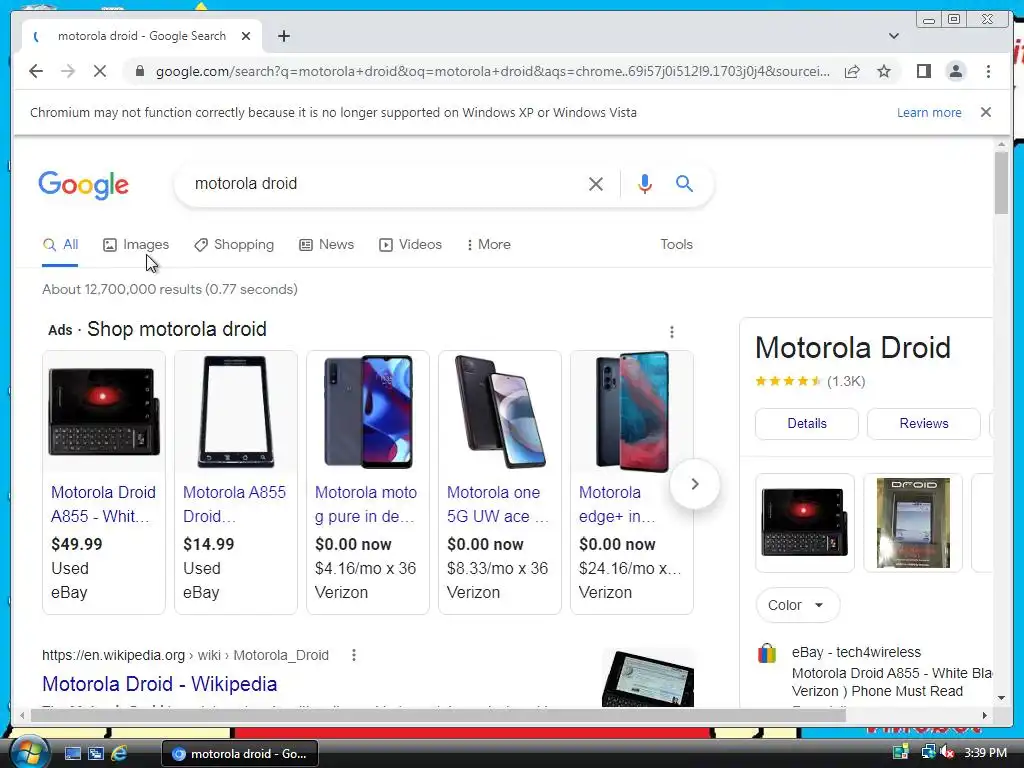Switch to Videos tab

pyautogui.click(x=410, y=245)
